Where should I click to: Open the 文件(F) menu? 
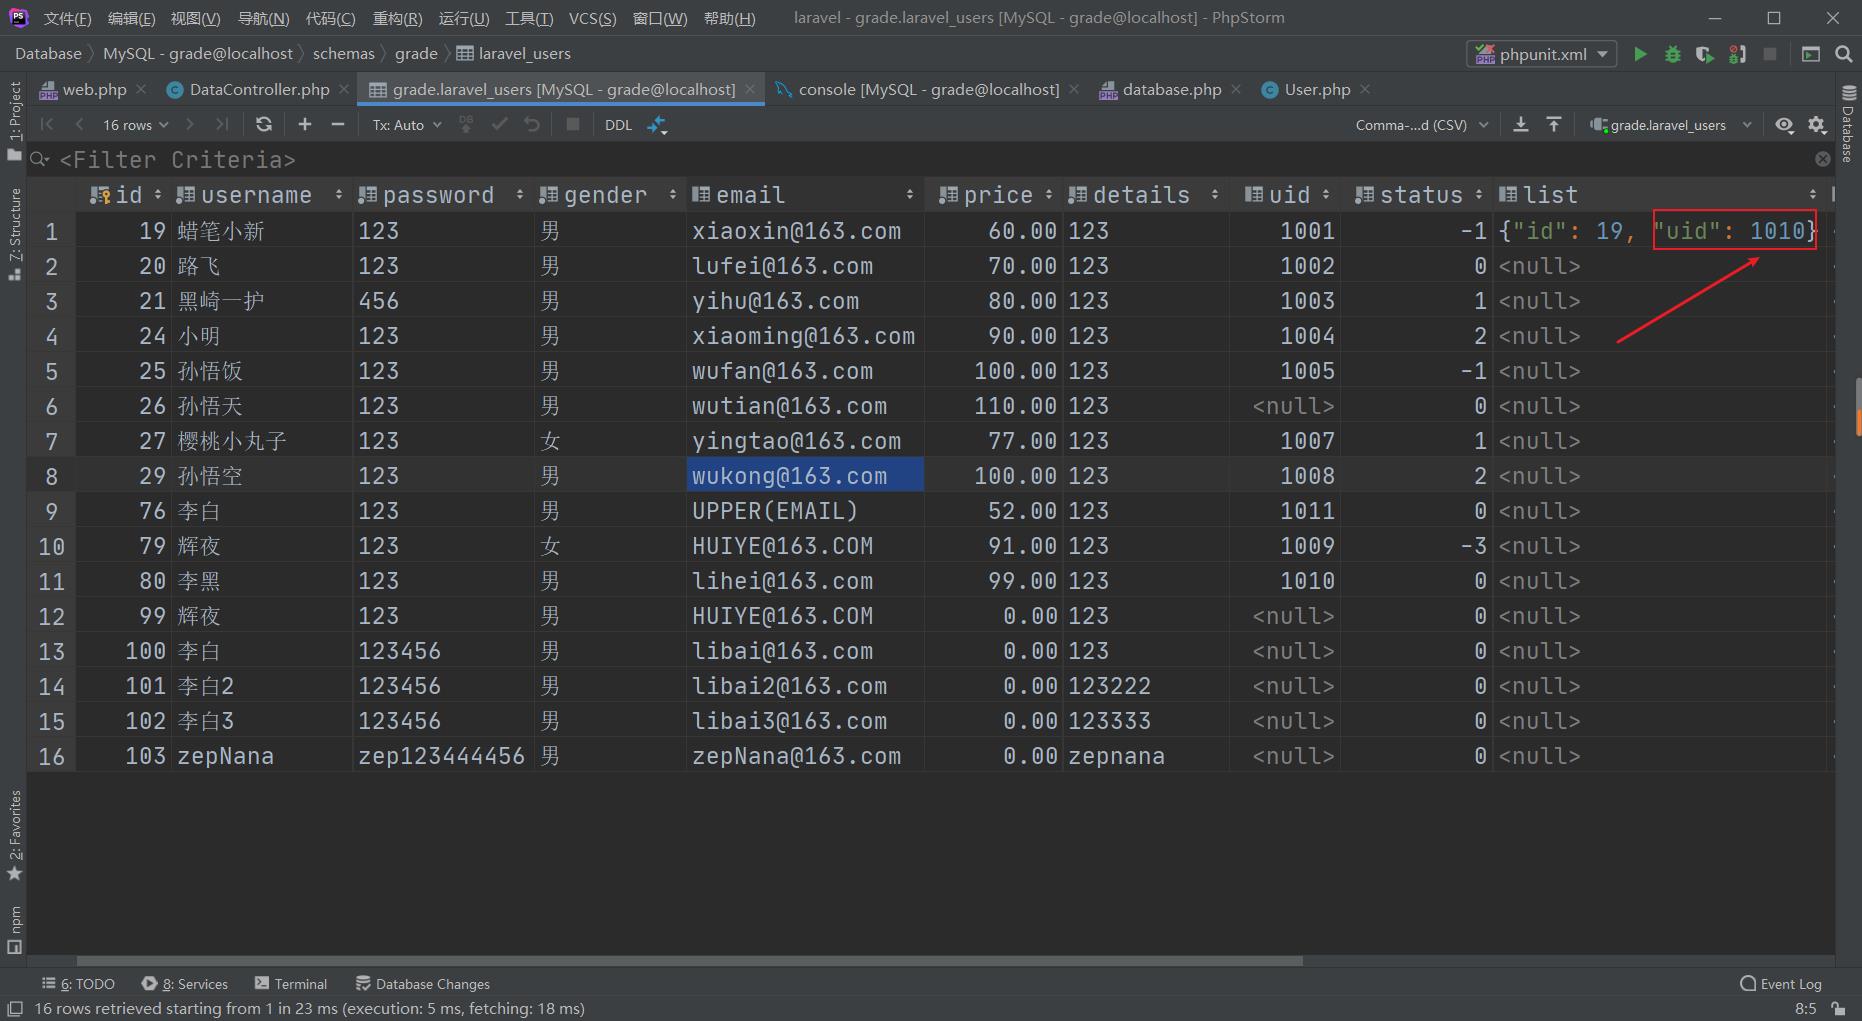67,18
